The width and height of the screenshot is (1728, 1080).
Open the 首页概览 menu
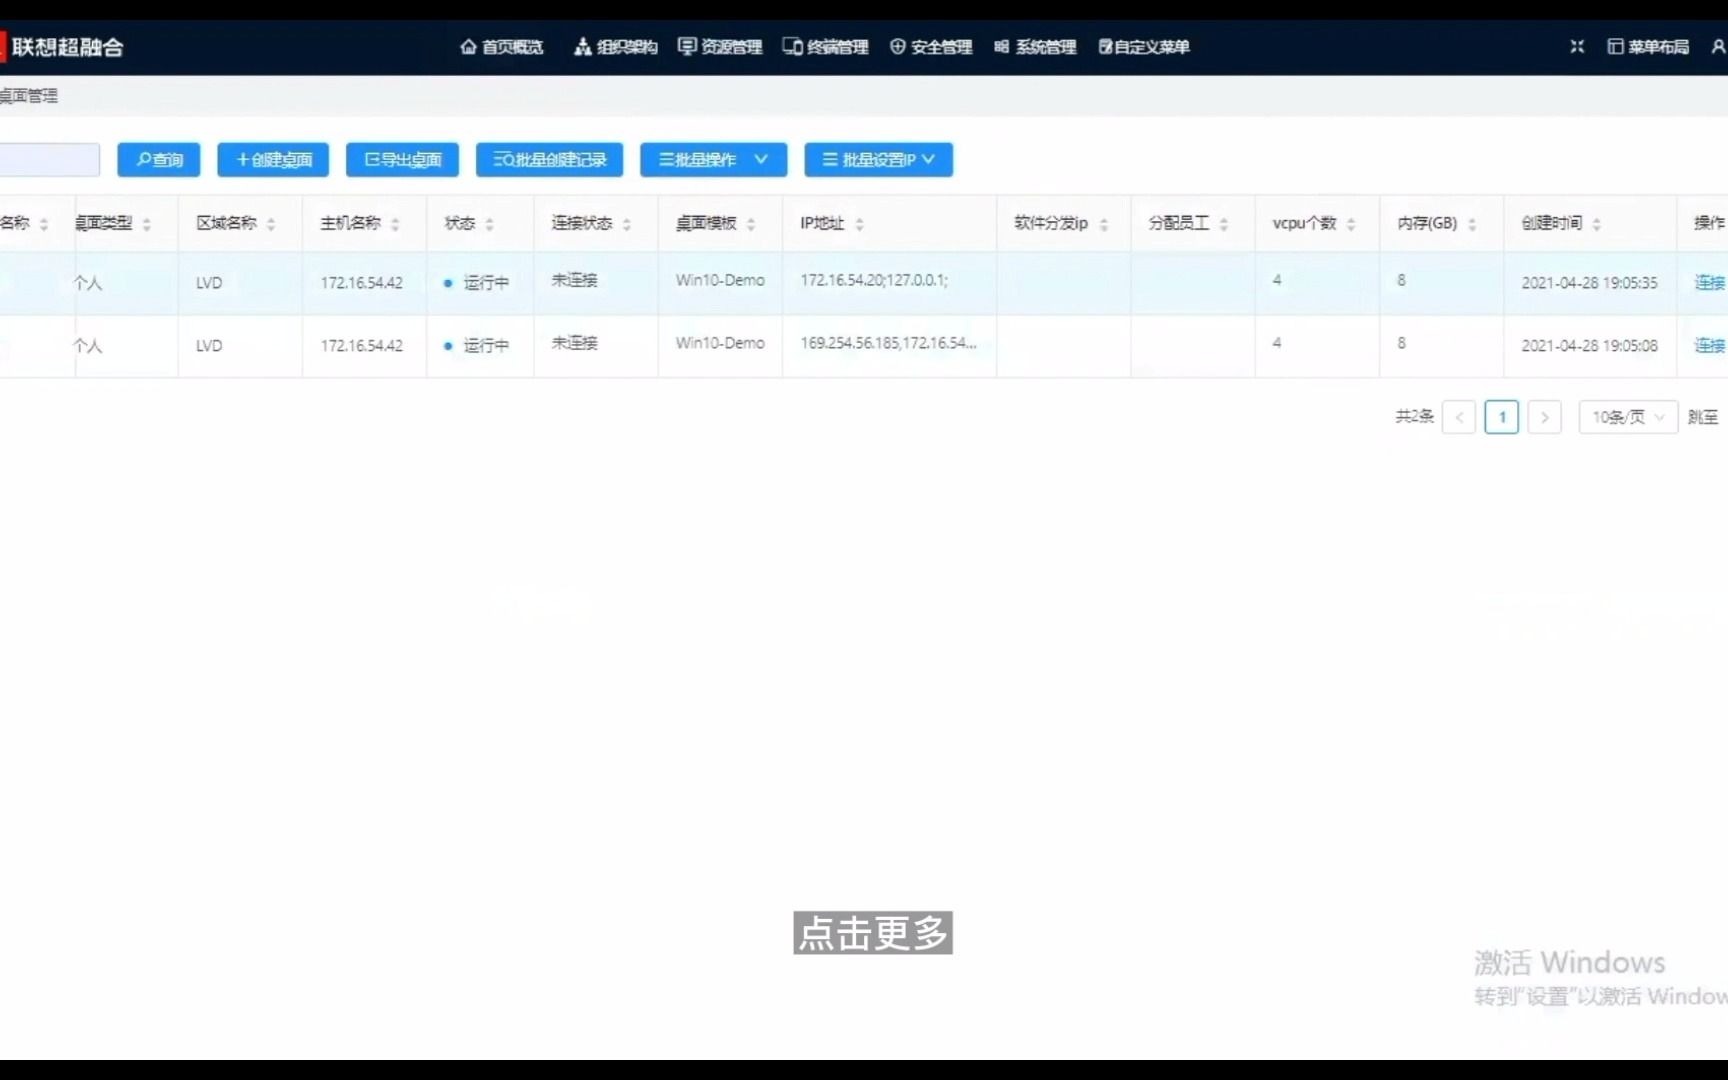pos(501,47)
